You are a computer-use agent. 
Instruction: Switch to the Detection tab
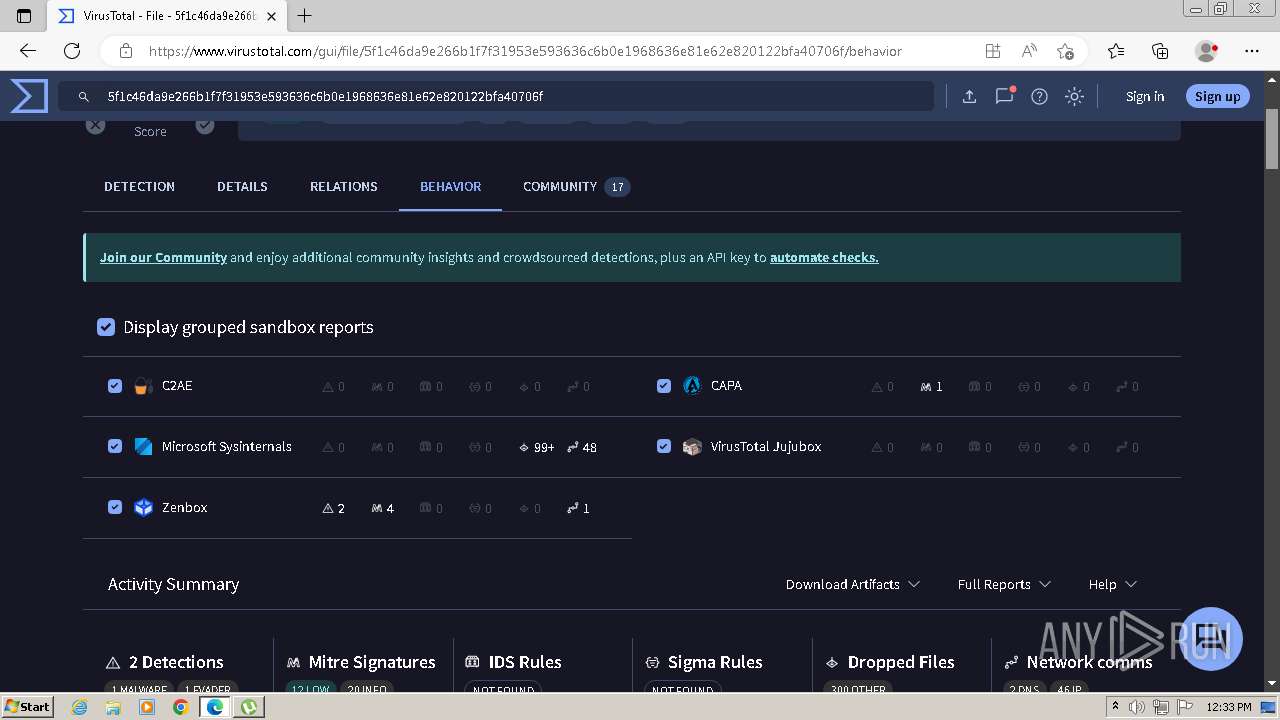coord(139,186)
